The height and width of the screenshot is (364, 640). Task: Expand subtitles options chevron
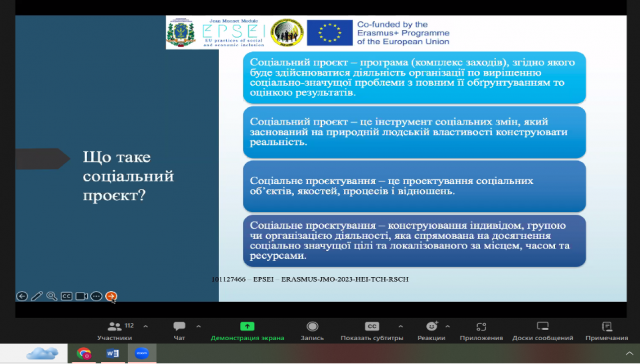[400, 326]
